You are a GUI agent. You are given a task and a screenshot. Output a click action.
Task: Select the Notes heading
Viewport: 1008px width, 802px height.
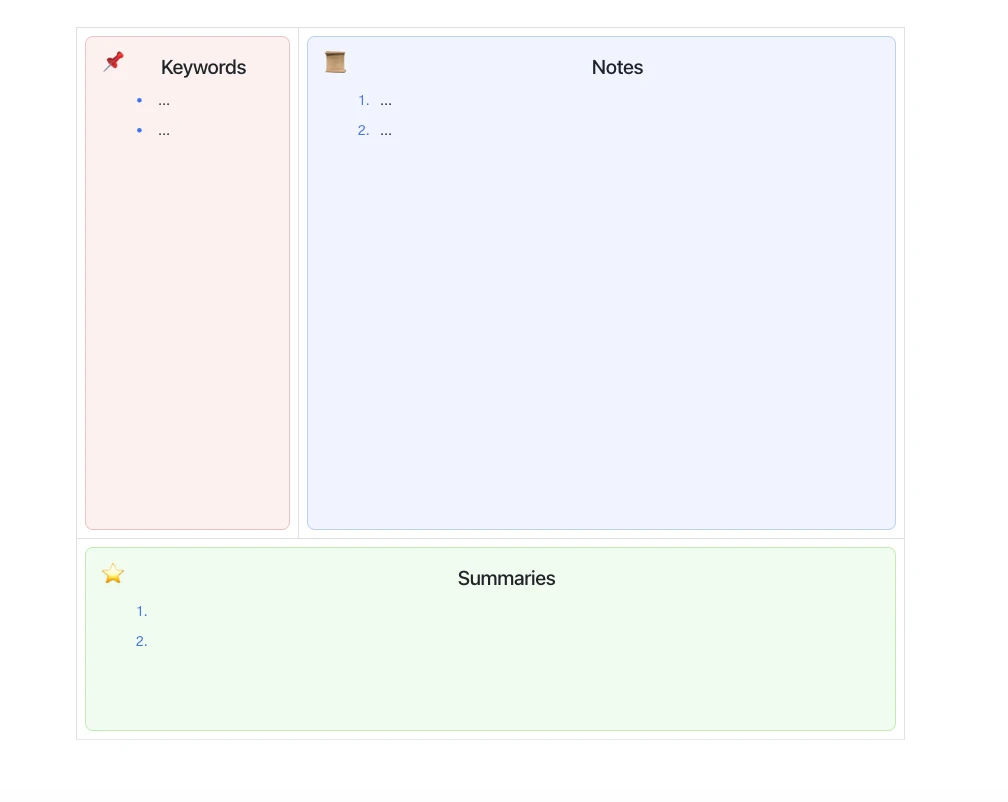[617, 67]
